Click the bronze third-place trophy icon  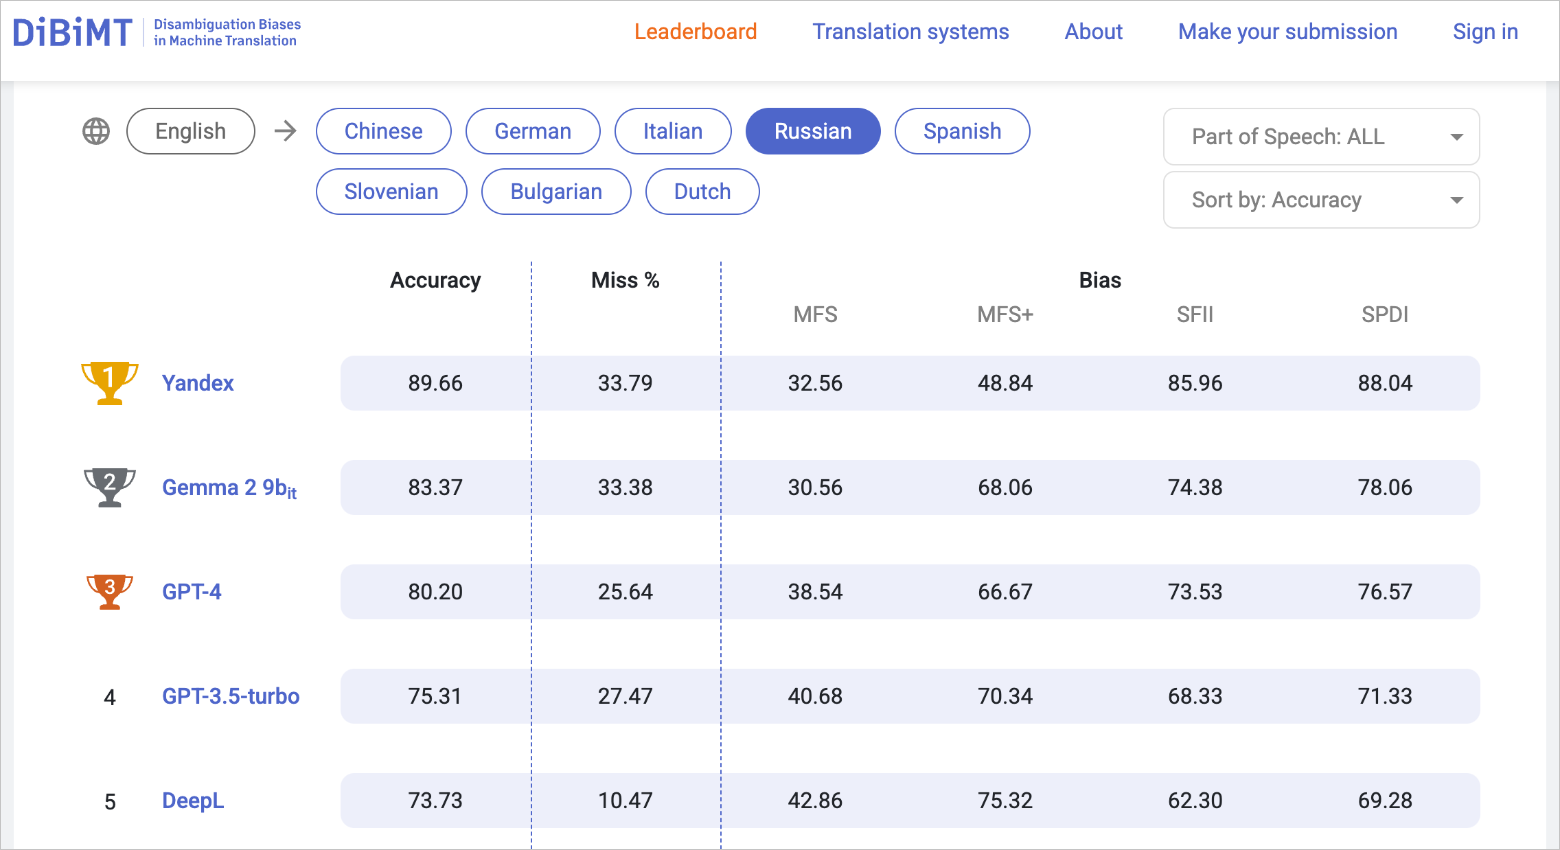pyautogui.click(x=110, y=591)
